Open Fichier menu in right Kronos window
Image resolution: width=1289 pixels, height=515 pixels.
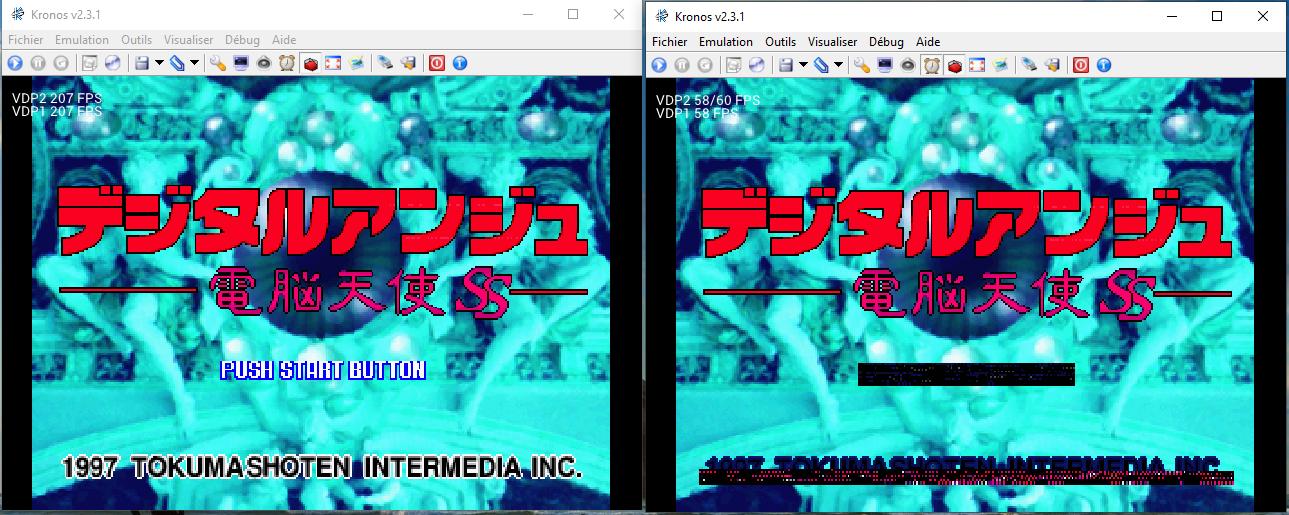[669, 42]
